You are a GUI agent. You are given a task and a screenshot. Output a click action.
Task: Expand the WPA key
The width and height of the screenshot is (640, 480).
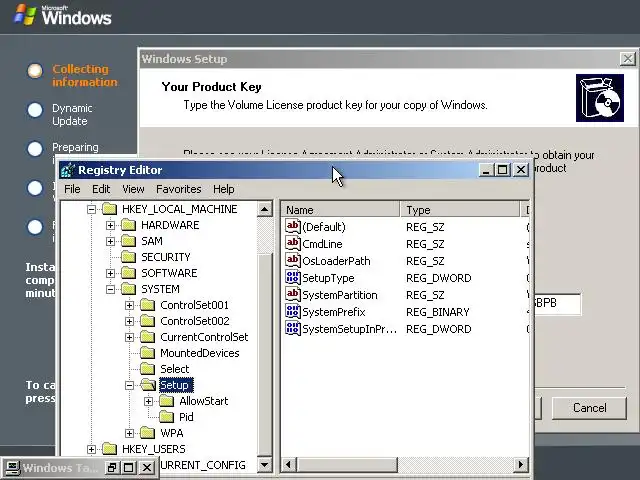tap(129, 433)
